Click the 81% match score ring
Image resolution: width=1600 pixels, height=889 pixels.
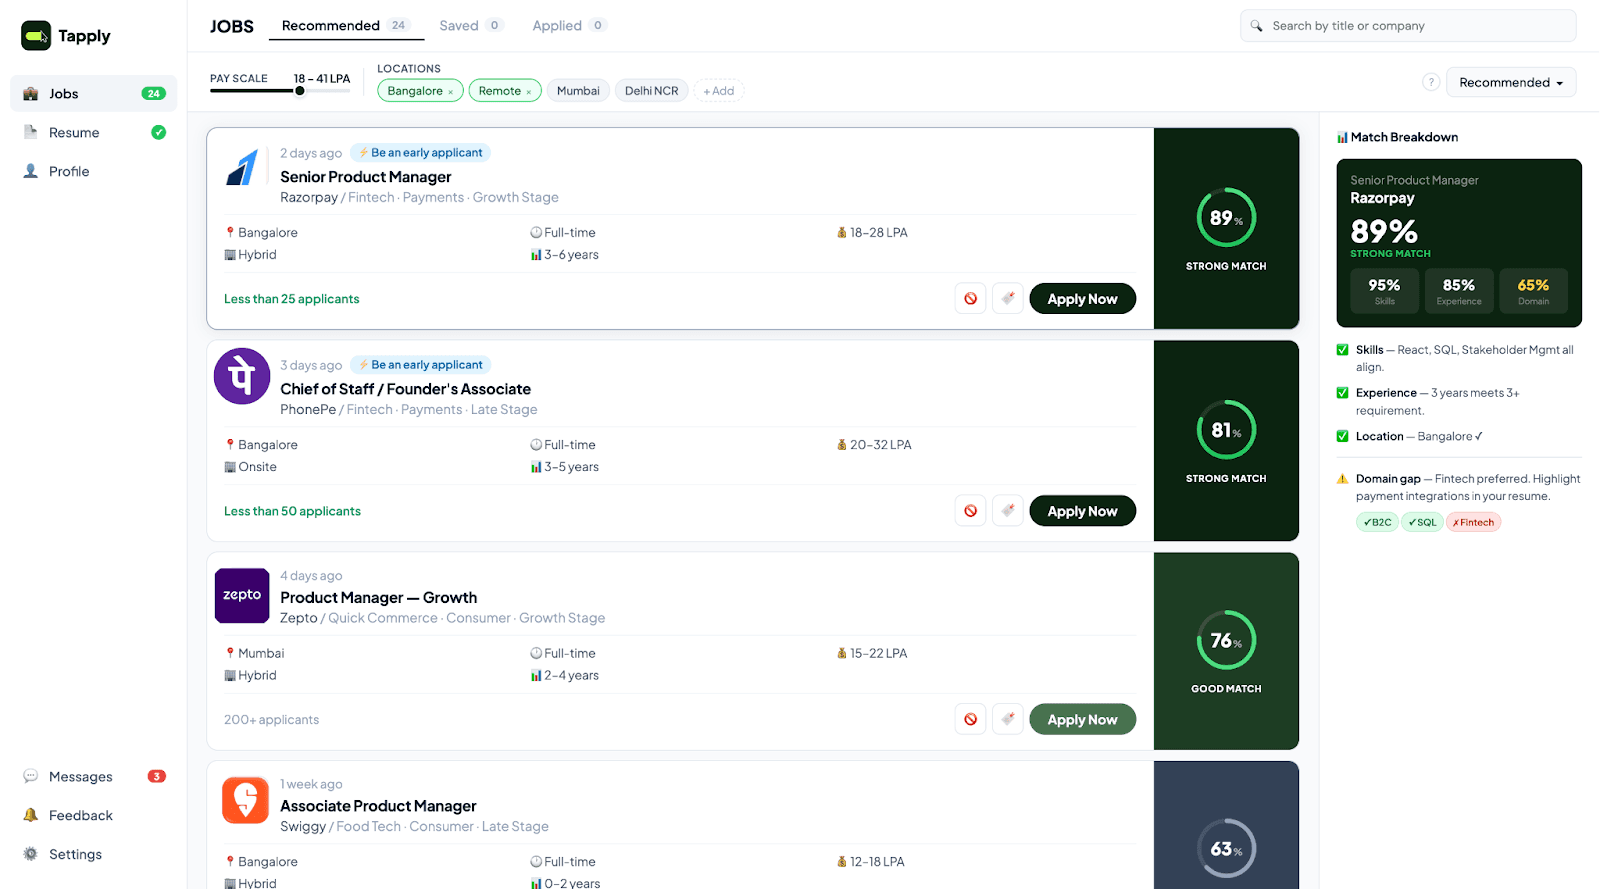click(x=1226, y=430)
